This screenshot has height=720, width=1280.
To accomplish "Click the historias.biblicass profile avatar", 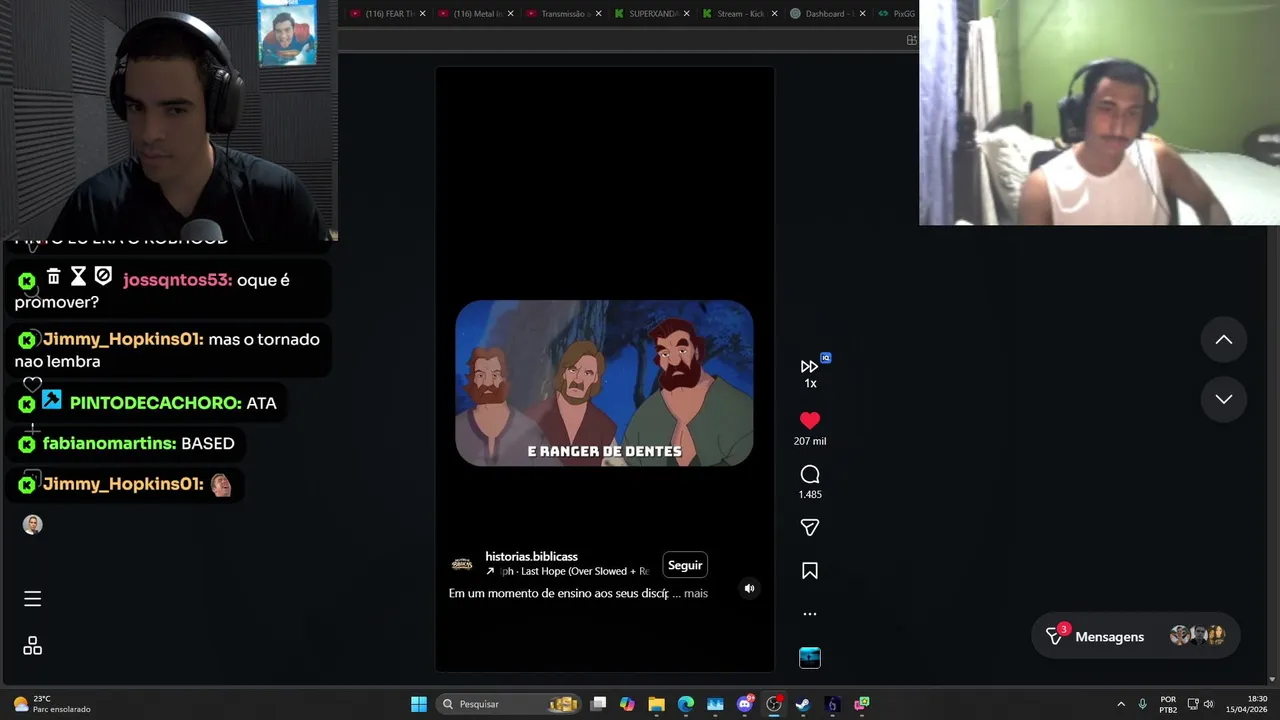I will click(x=462, y=564).
